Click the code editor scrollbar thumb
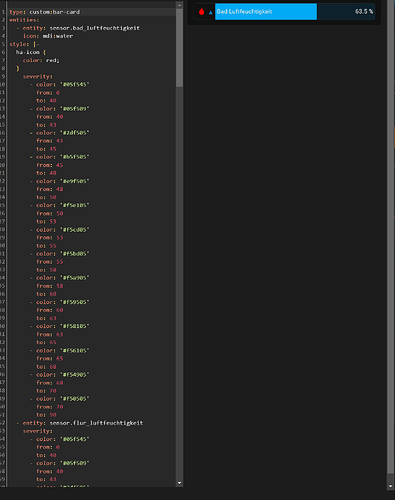 (x=179, y=48)
